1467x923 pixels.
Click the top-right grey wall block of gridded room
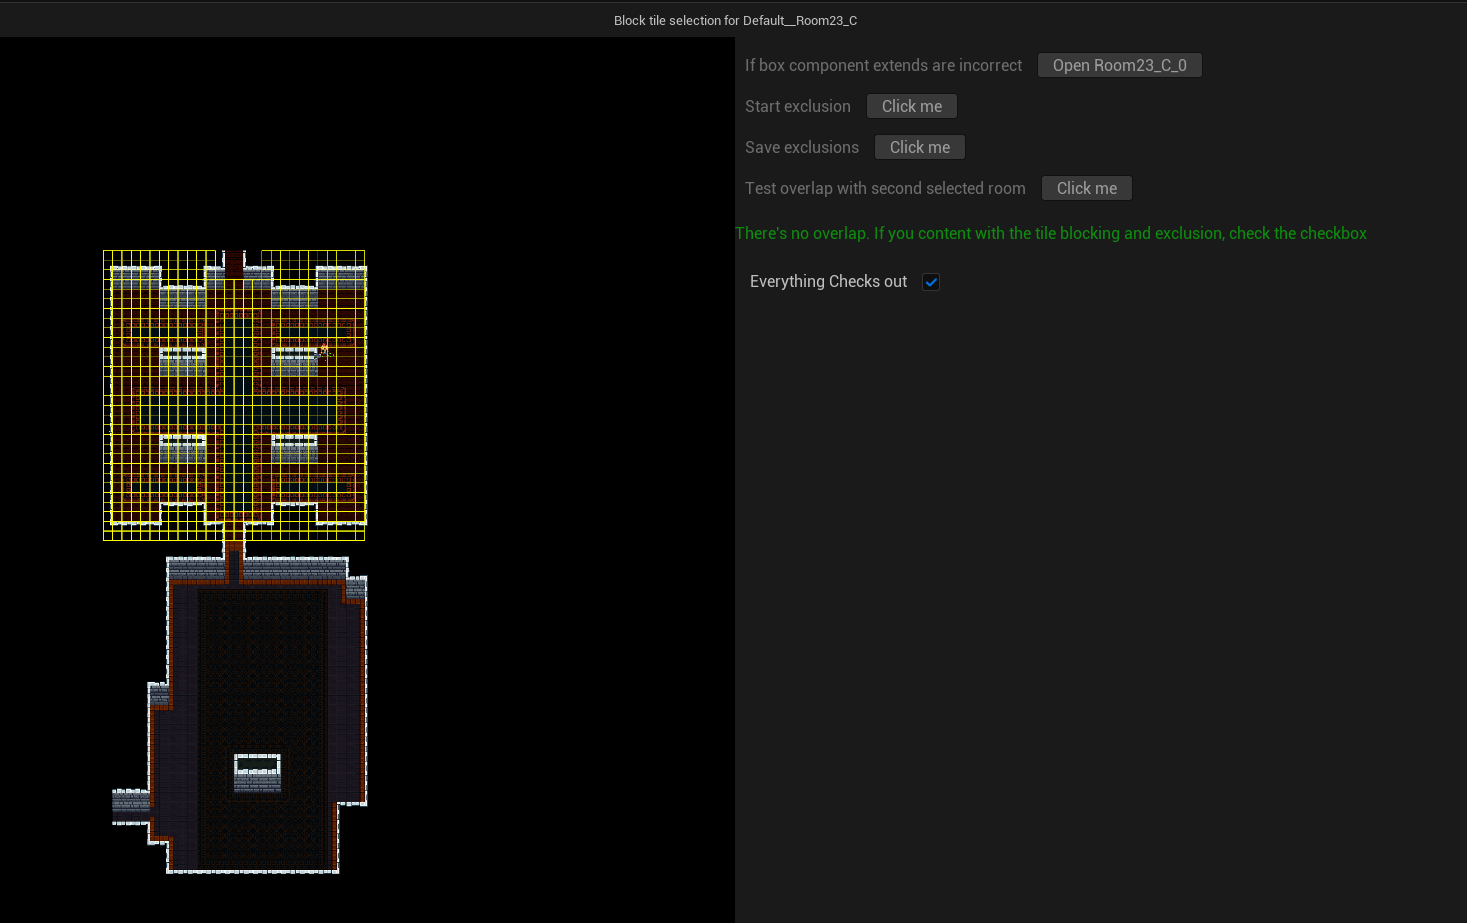(341, 277)
